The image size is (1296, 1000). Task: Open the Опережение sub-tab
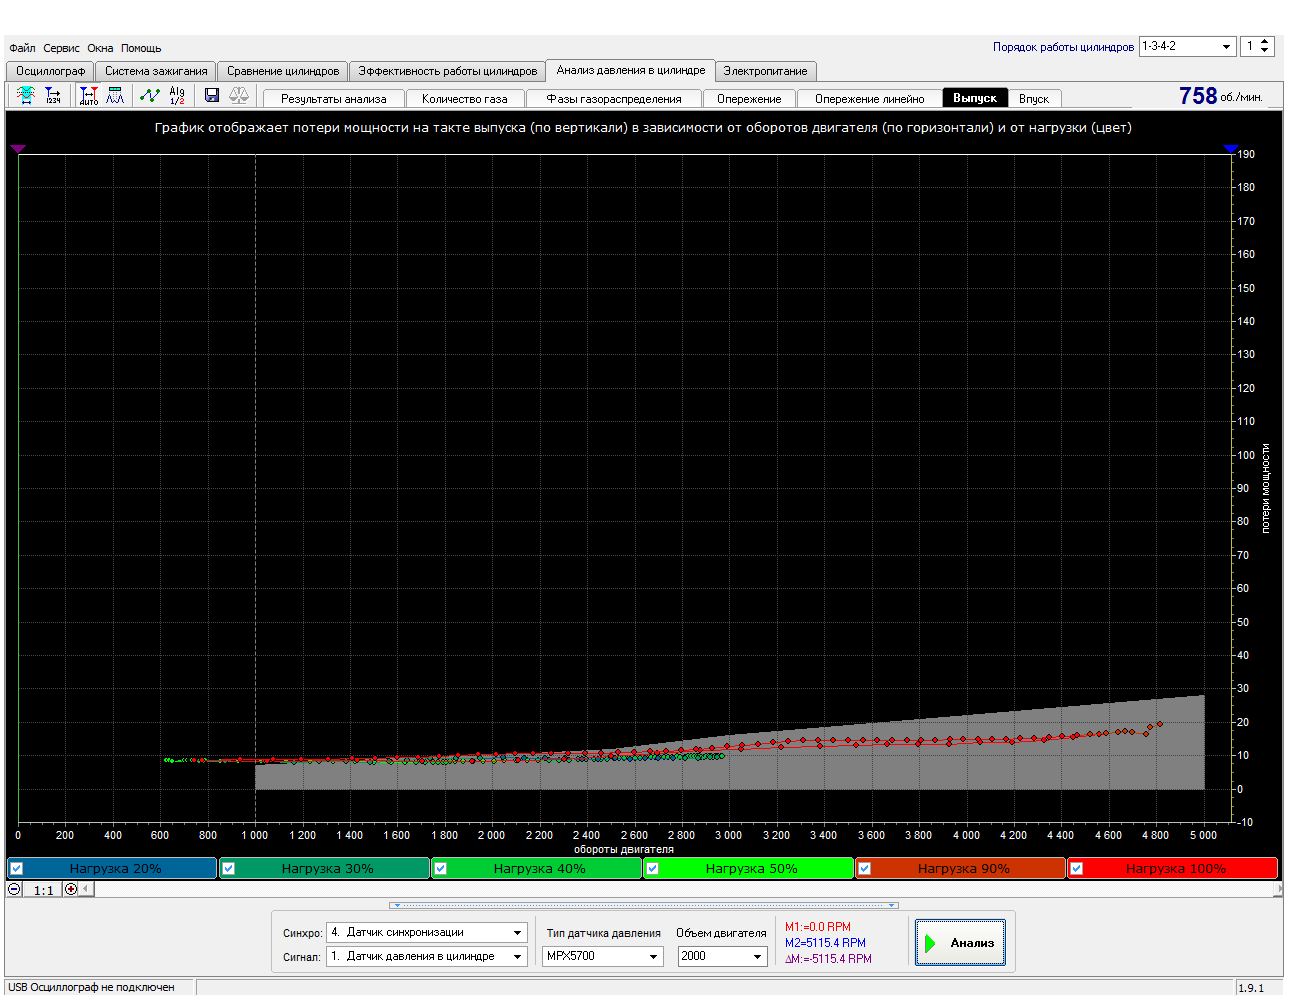(x=749, y=99)
